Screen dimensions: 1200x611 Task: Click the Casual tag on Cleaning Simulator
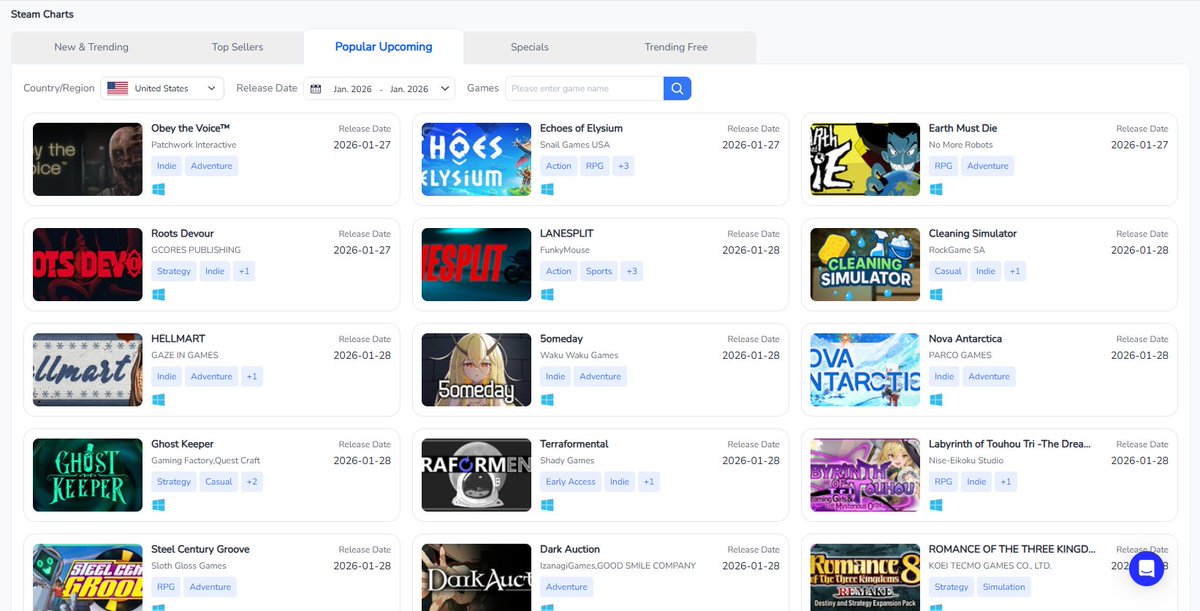coord(948,271)
